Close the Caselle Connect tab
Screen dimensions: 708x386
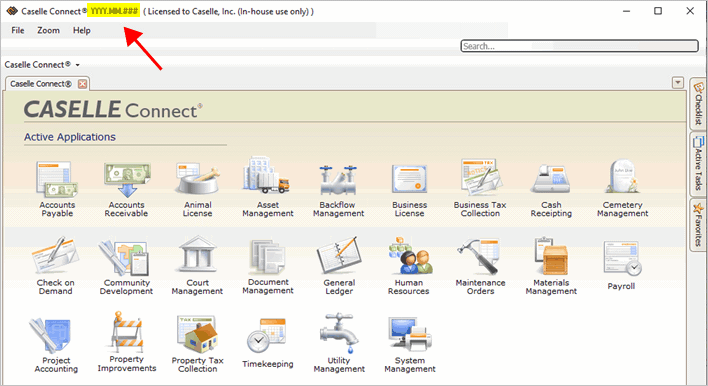click(82, 84)
